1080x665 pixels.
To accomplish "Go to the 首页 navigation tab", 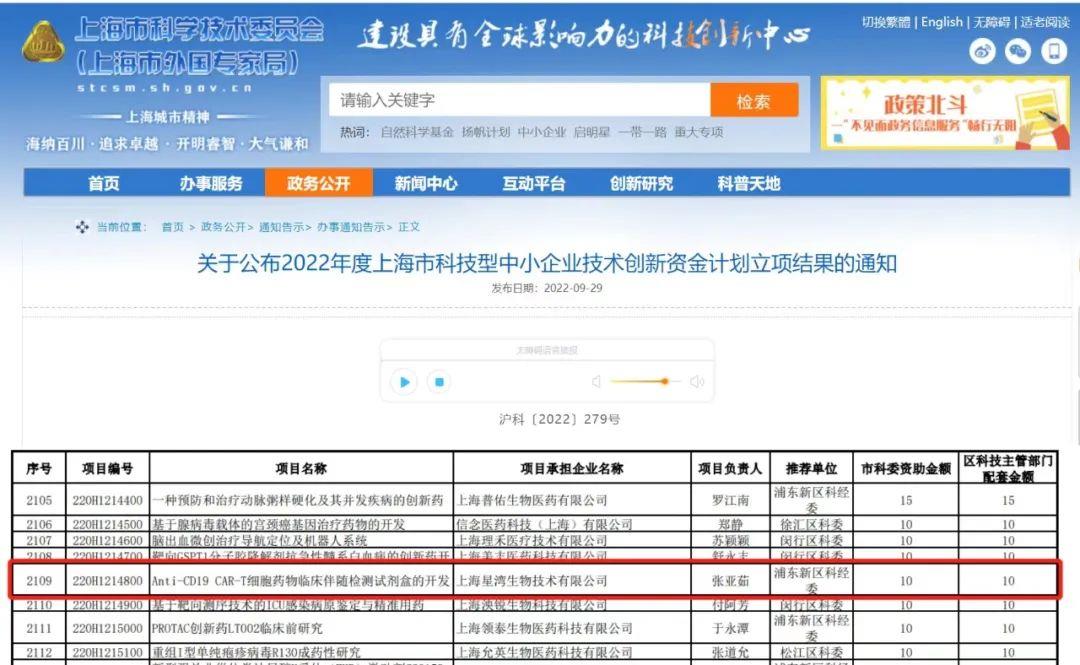I will point(103,183).
